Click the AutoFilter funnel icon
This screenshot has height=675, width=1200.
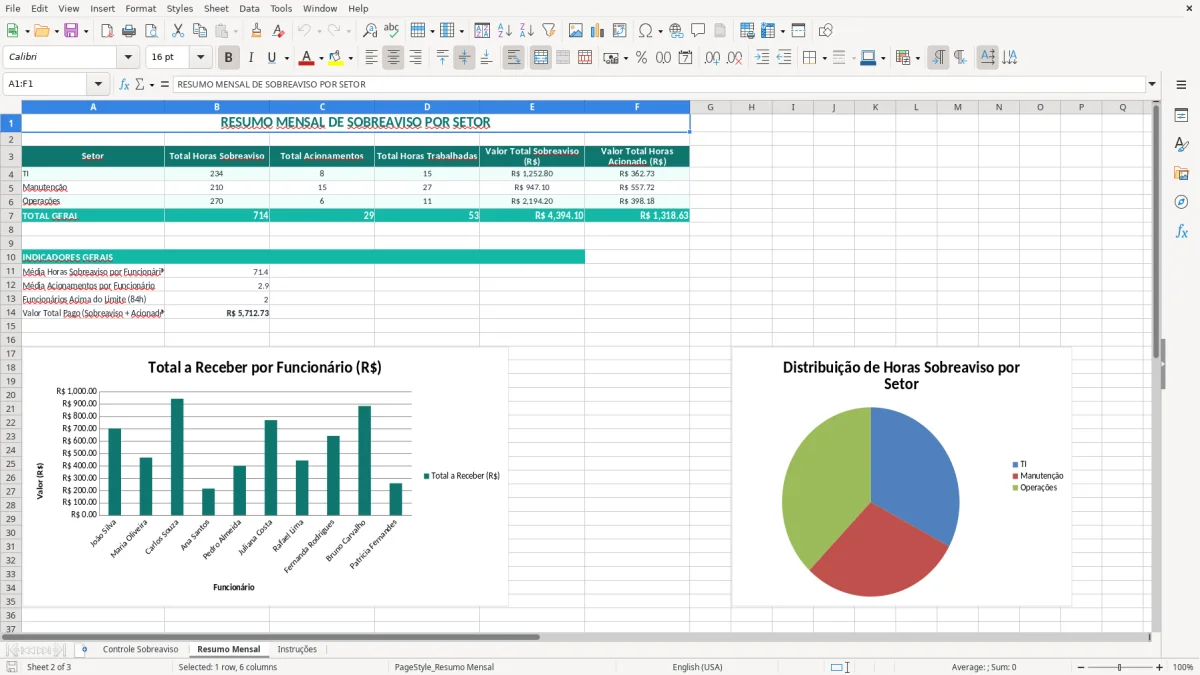click(x=548, y=31)
